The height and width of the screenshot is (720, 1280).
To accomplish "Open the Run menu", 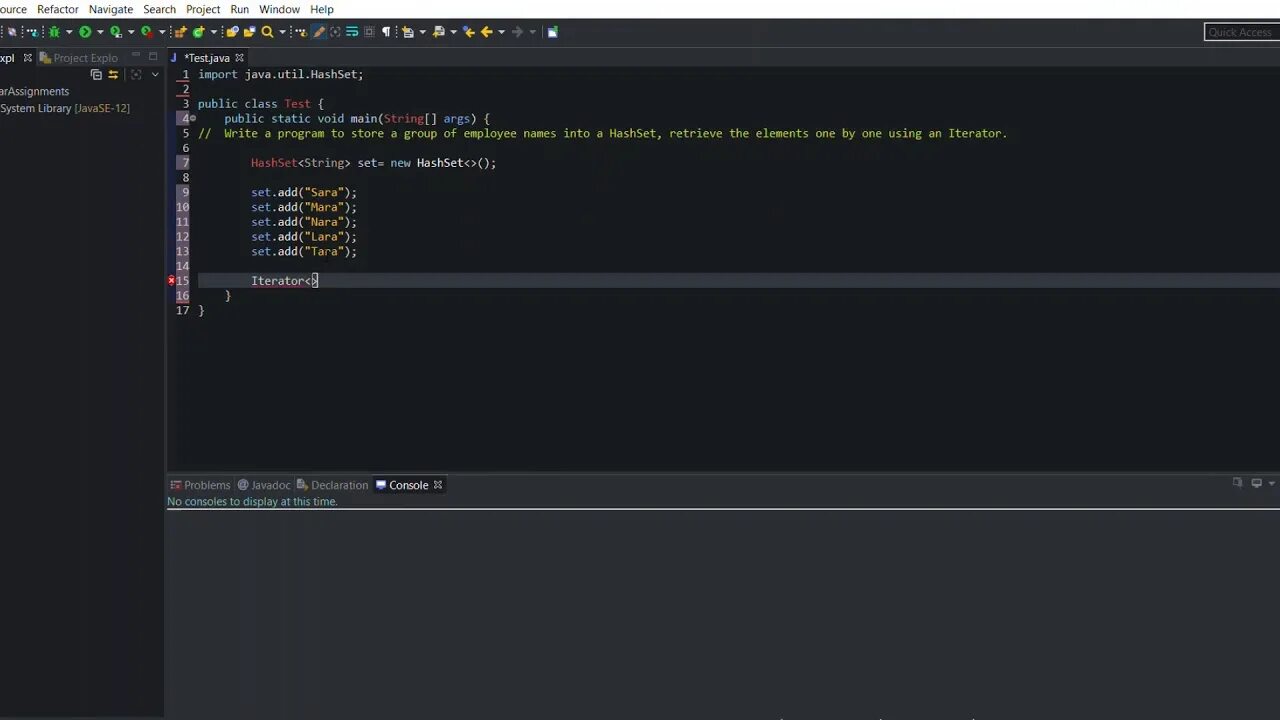I will [x=239, y=9].
